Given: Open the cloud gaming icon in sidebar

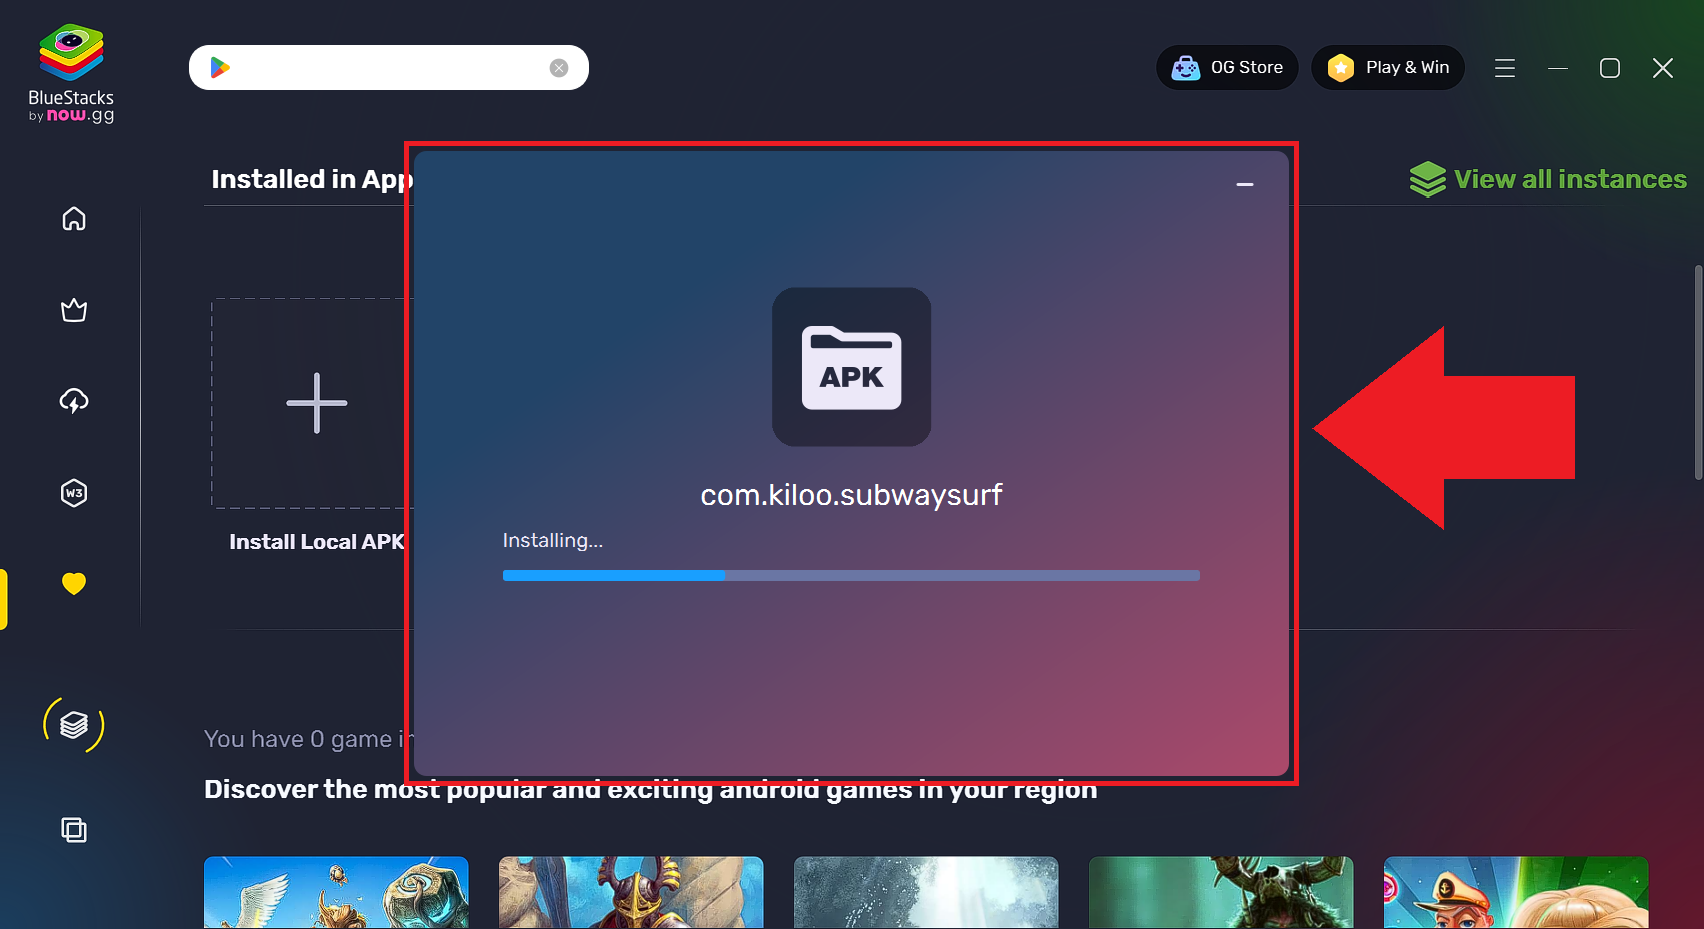Looking at the screenshot, I should tap(74, 401).
